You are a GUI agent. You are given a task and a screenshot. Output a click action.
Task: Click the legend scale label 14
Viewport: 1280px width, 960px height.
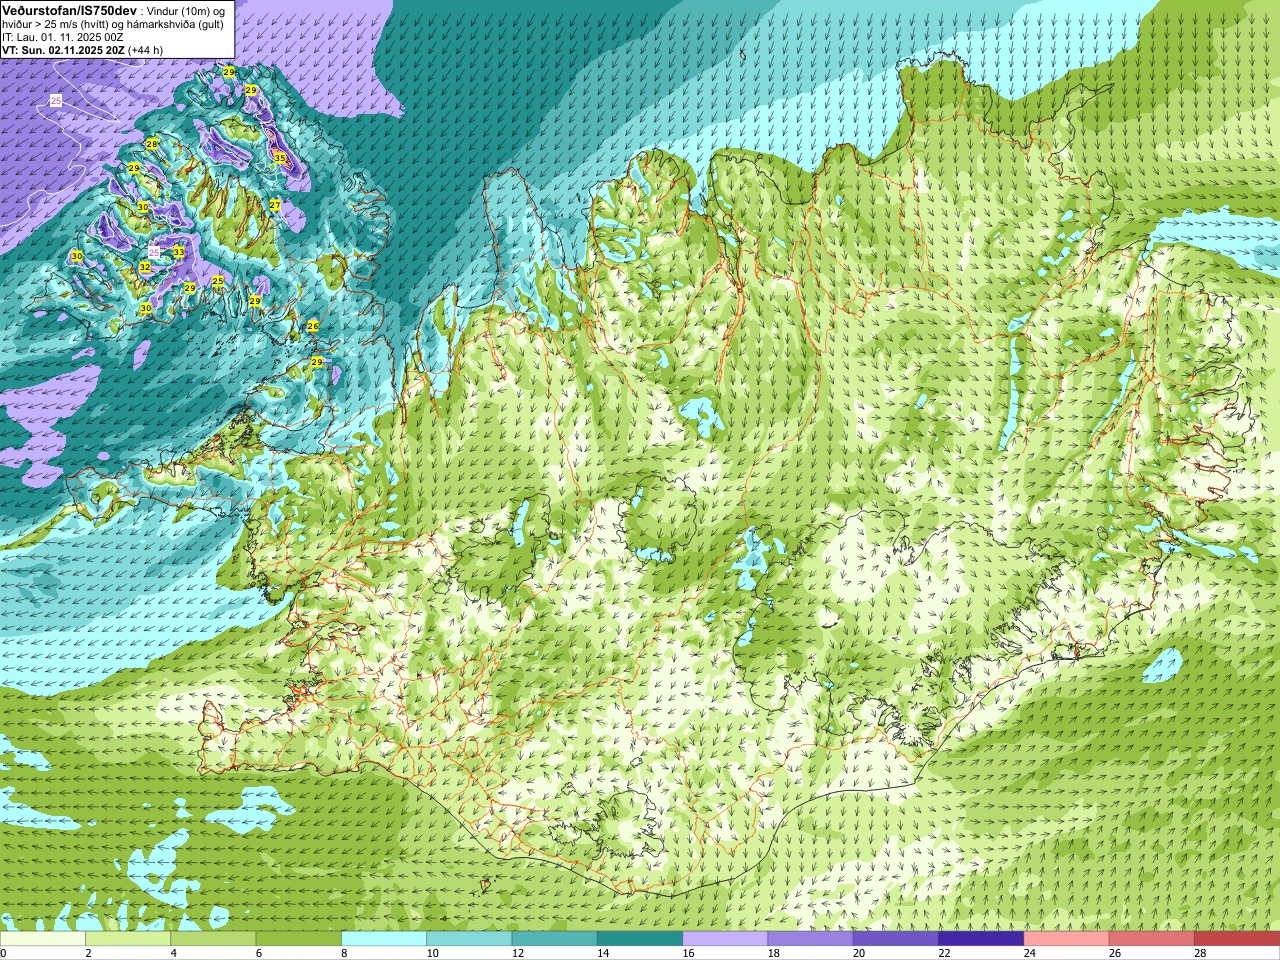[x=603, y=953]
